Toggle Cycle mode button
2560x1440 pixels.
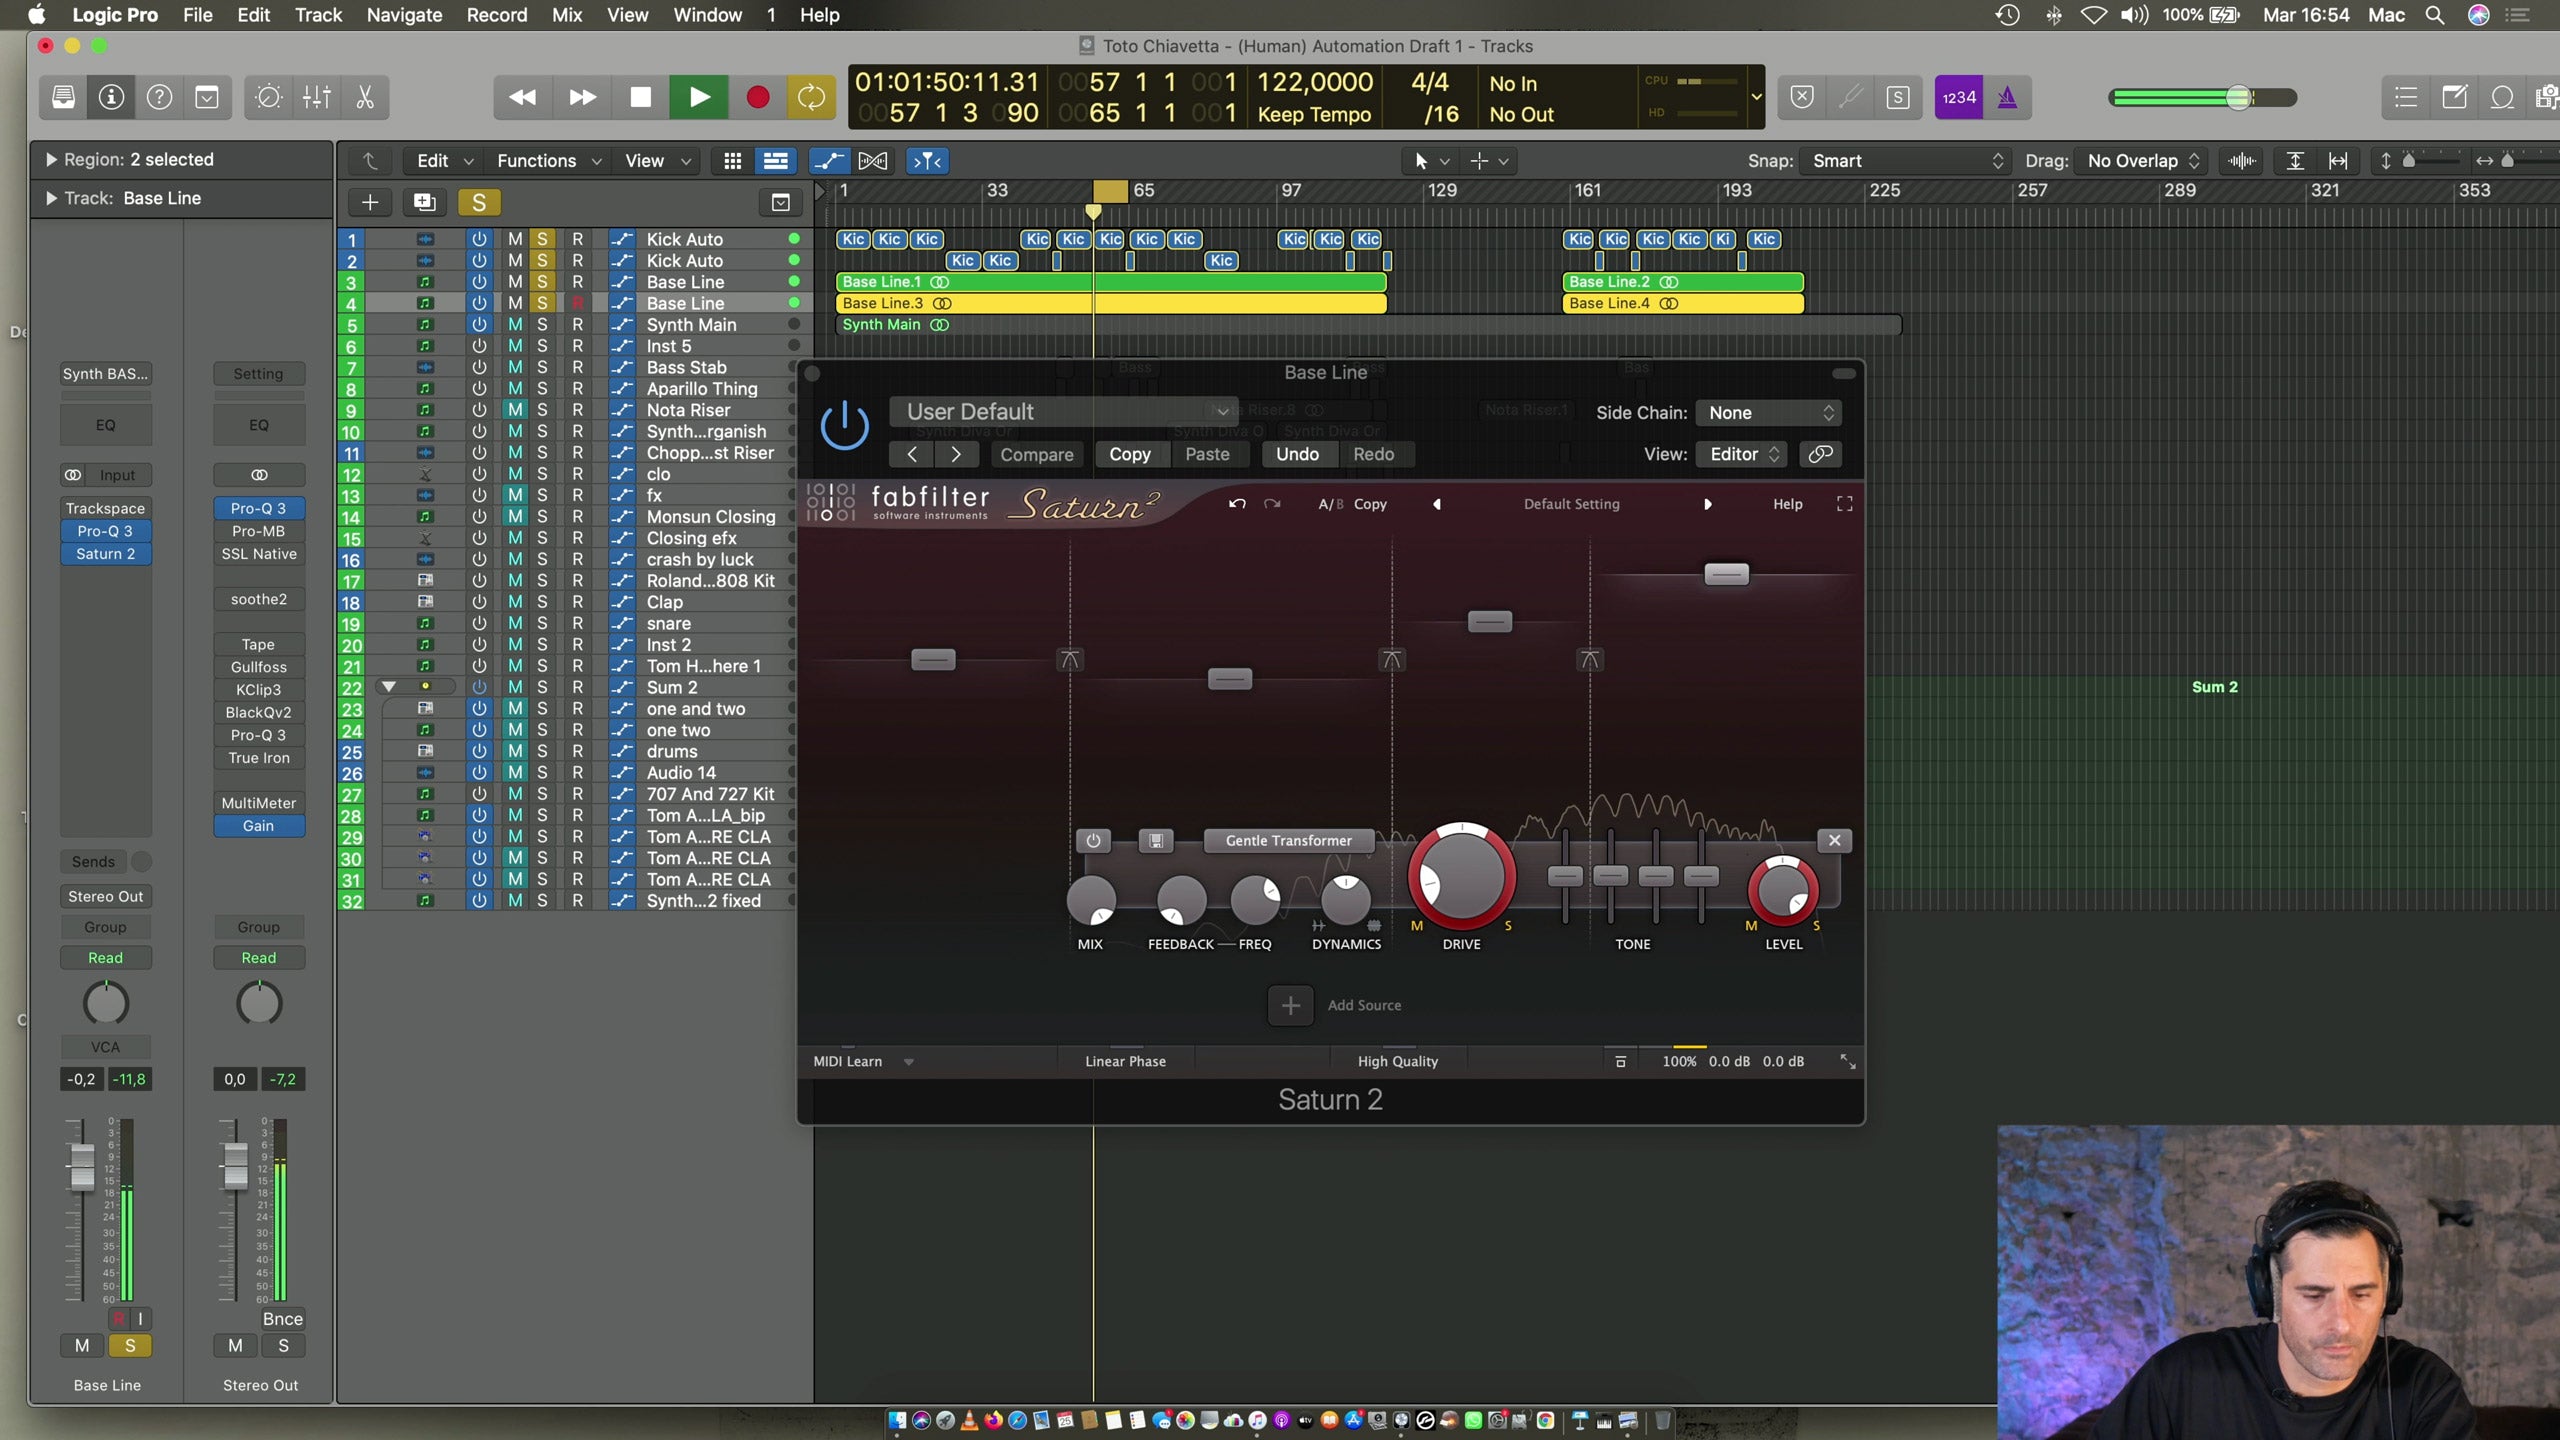pos(811,97)
